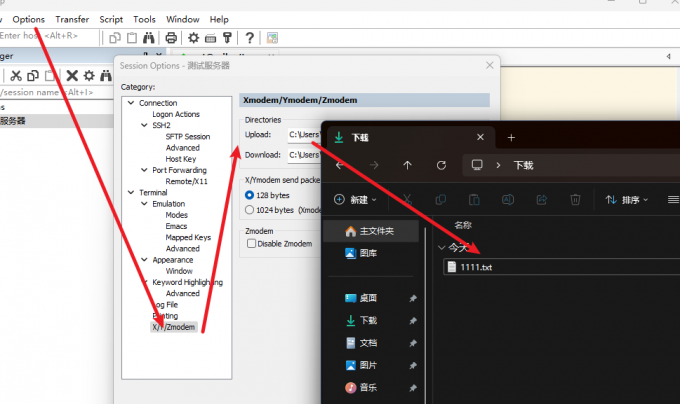Click the Print icon in main toolbar
Image resolution: width=680 pixels, height=404 pixels.
(171, 38)
